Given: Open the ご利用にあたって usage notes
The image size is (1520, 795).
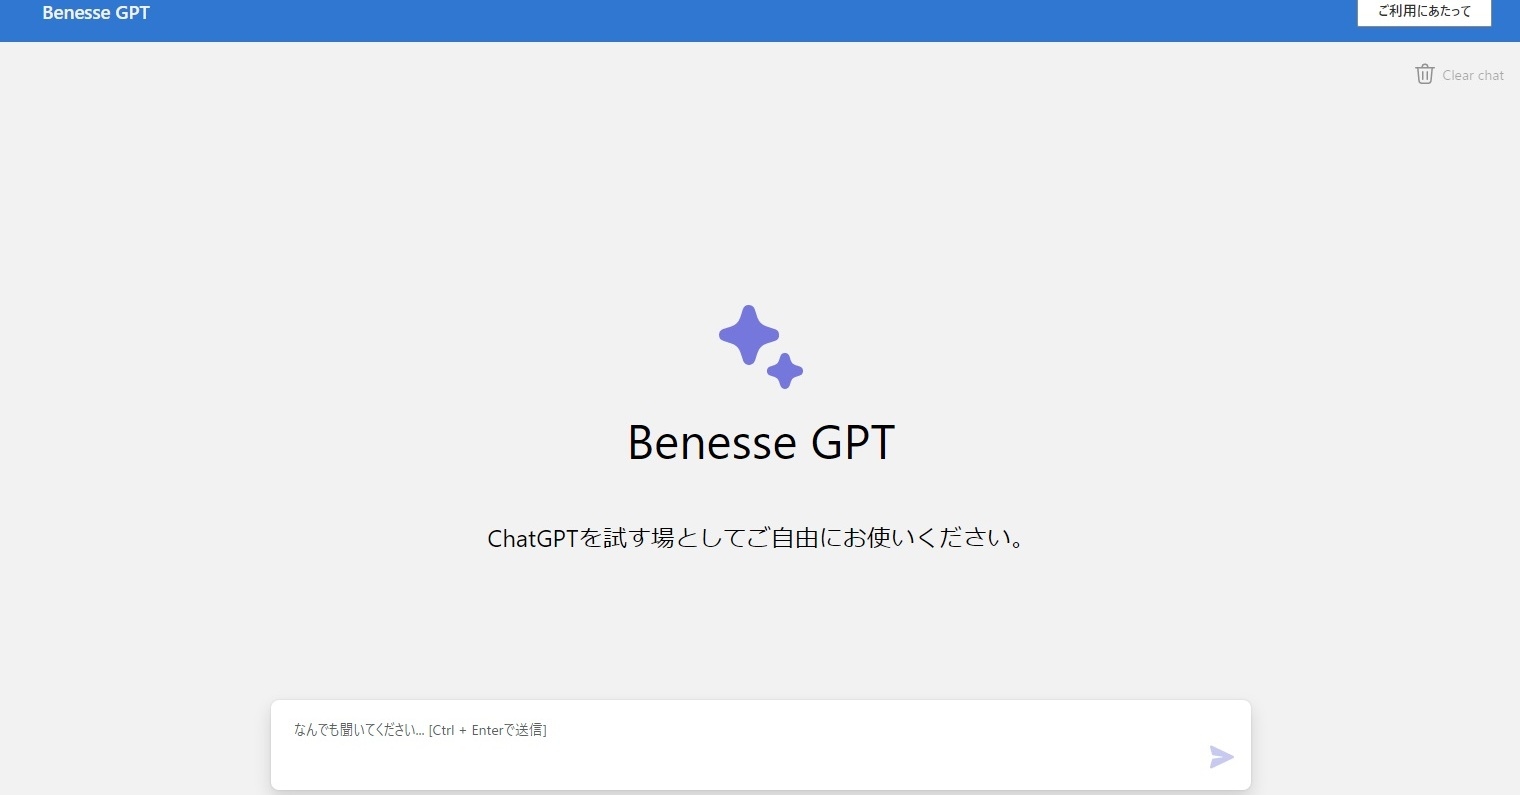Looking at the screenshot, I should coord(1424,12).
